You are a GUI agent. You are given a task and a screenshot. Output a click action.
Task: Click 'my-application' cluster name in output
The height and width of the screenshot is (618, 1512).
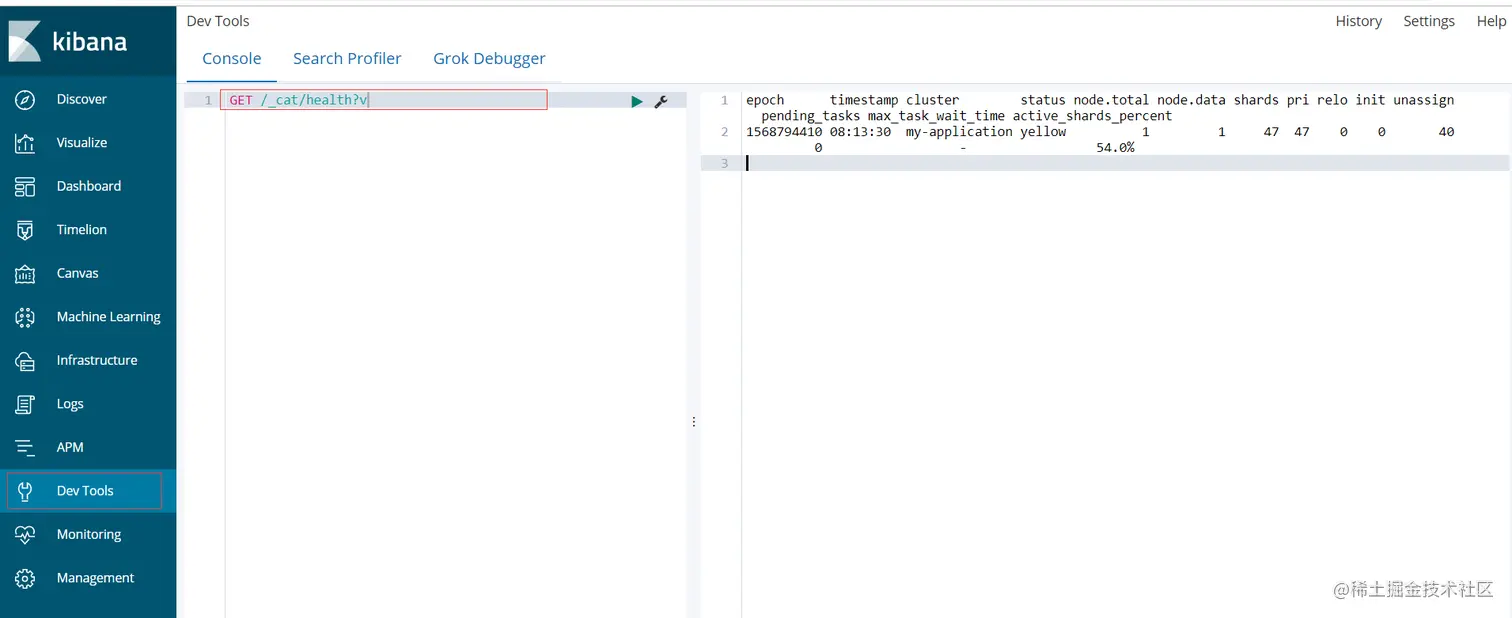tap(959, 132)
